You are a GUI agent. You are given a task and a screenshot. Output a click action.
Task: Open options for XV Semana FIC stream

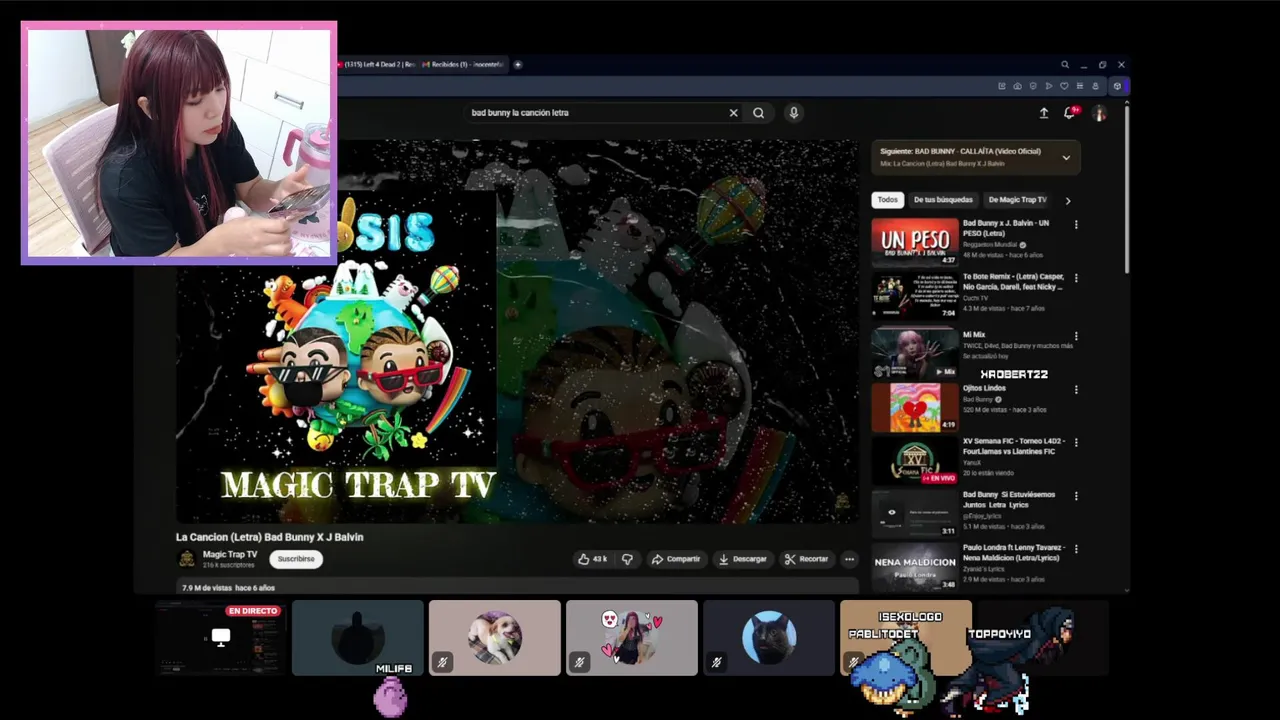1076,442
